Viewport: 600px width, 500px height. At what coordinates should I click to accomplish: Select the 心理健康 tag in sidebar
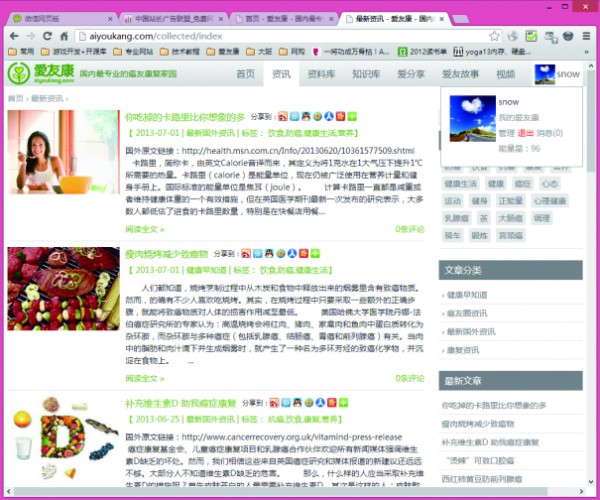[564, 200]
